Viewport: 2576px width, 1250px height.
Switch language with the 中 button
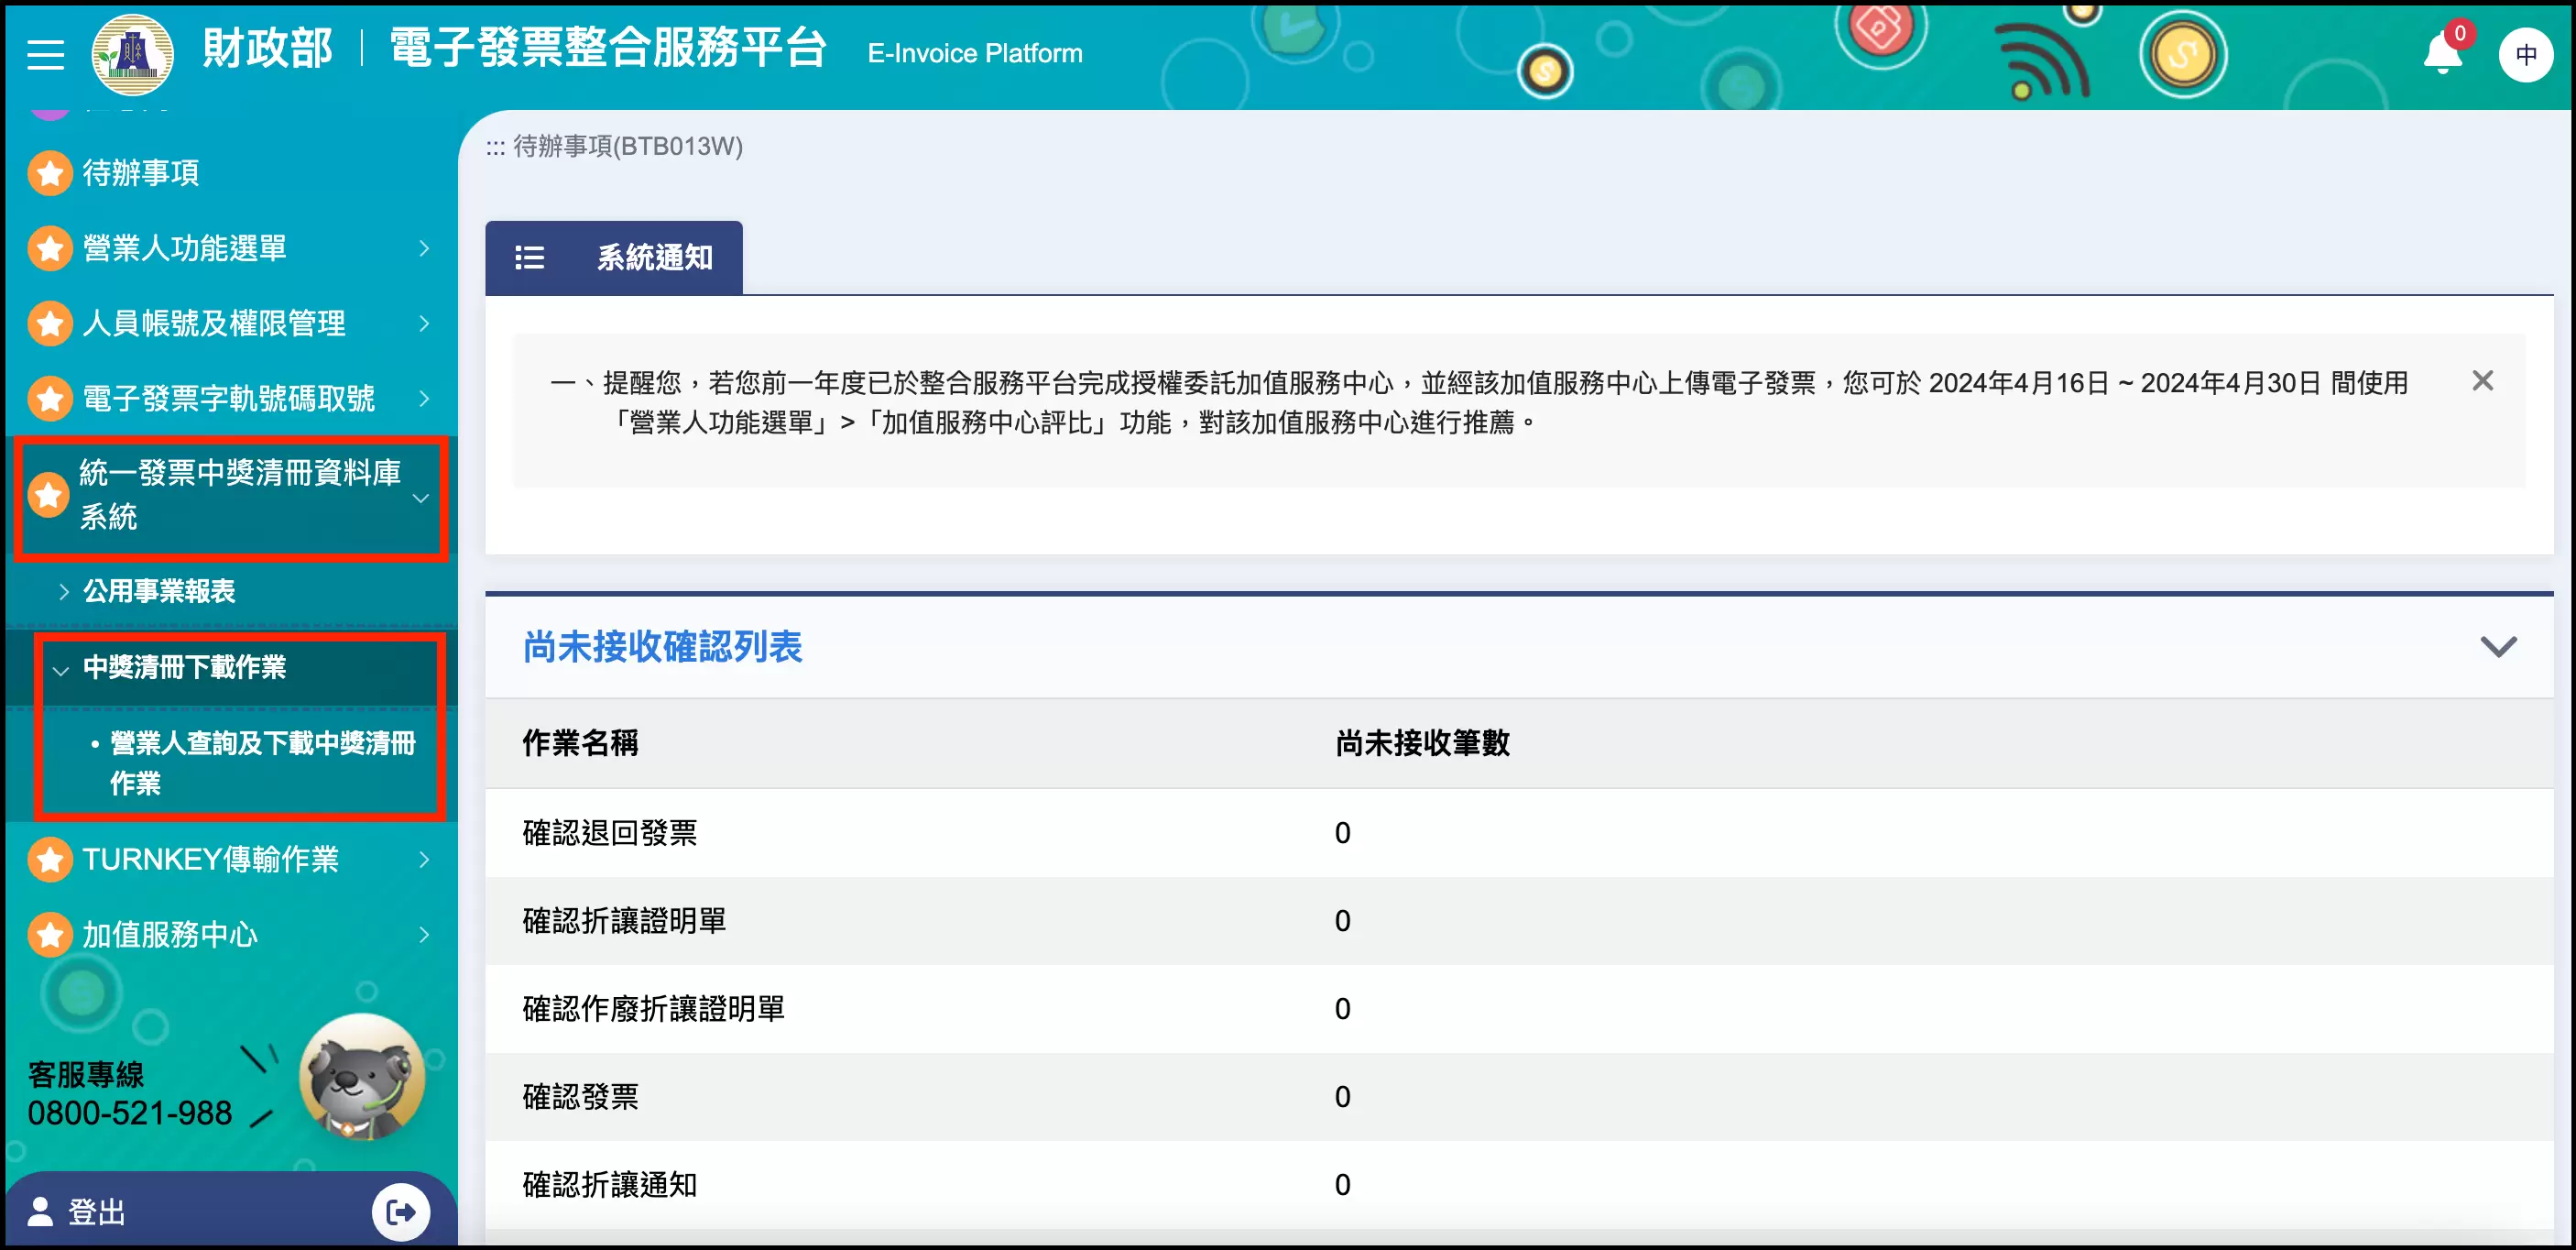coord(2525,55)
